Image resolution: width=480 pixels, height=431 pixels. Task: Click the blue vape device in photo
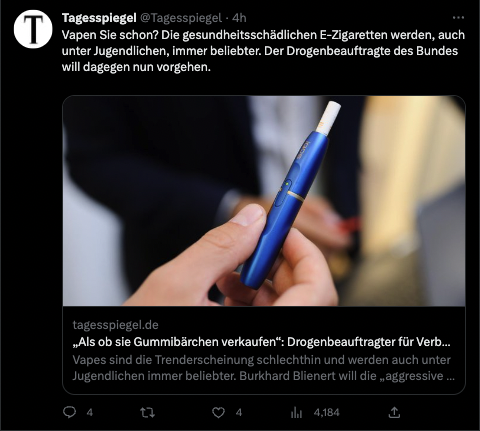(x=283, y=210)
